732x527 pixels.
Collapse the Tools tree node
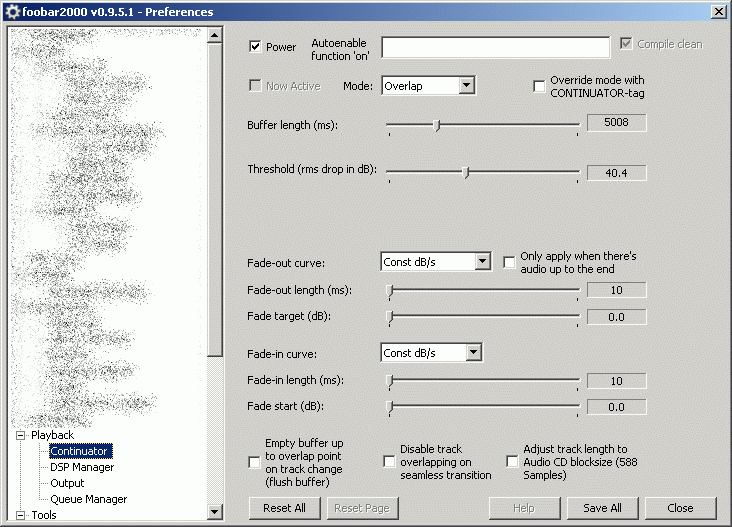[21, 515]
